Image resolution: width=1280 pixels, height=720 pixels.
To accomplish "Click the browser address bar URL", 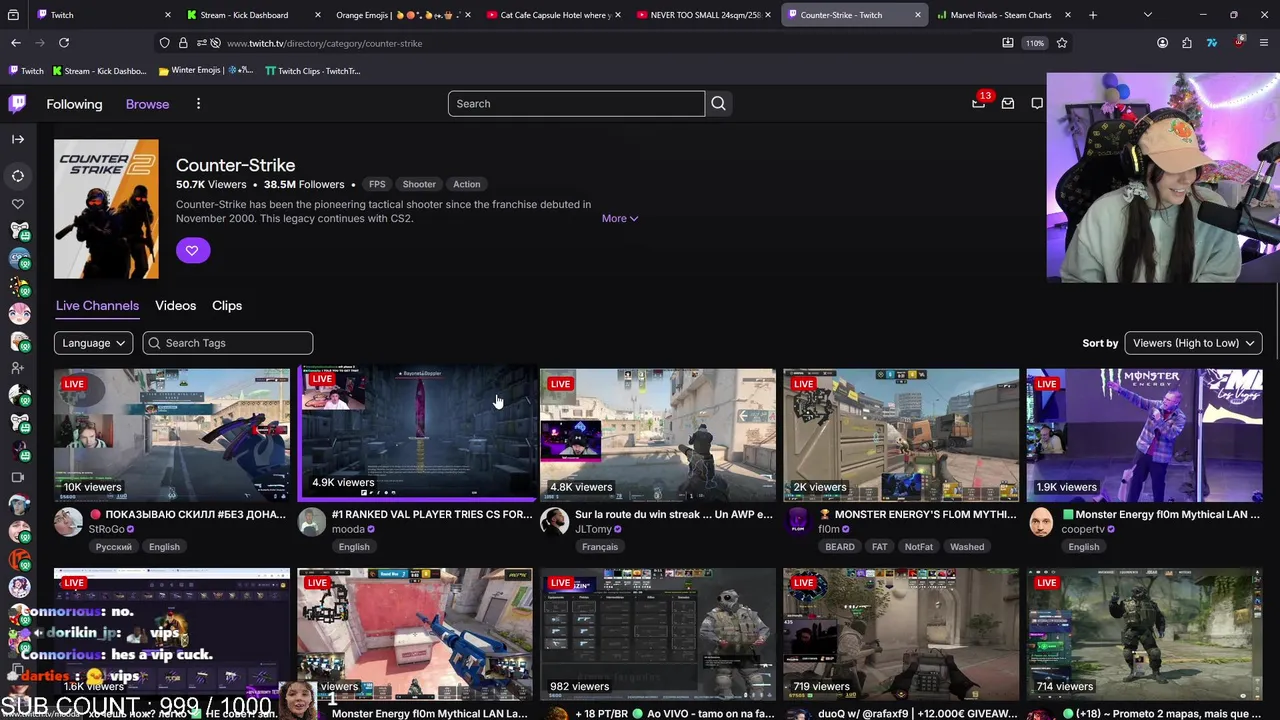I will (x=324, y=43).
